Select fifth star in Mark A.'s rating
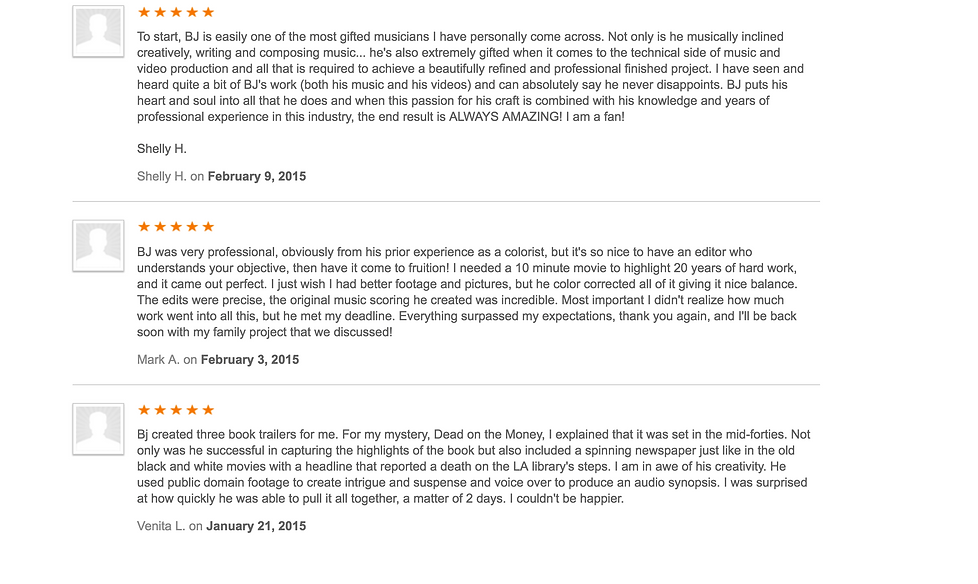Image resolution: width=978 pixels, height=584 pixels. (x=208, y=227)
